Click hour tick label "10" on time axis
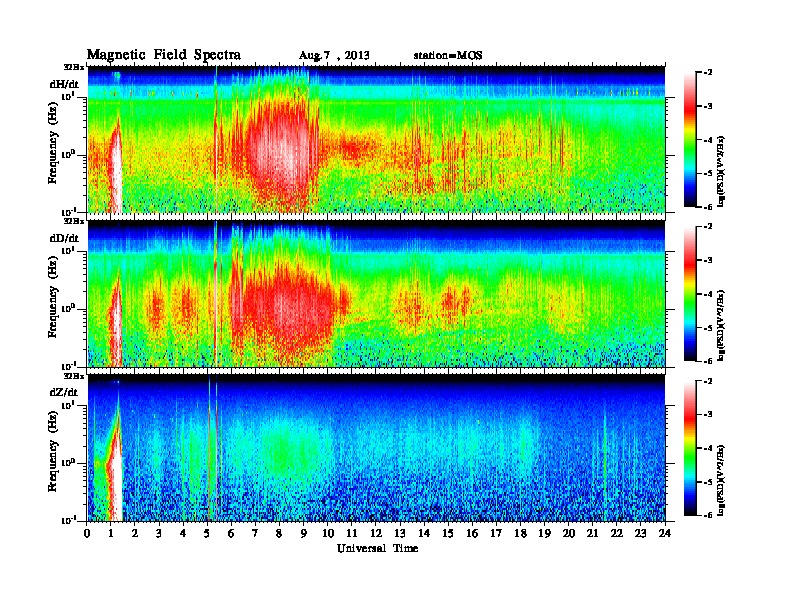792x612 pixels. 327,533
